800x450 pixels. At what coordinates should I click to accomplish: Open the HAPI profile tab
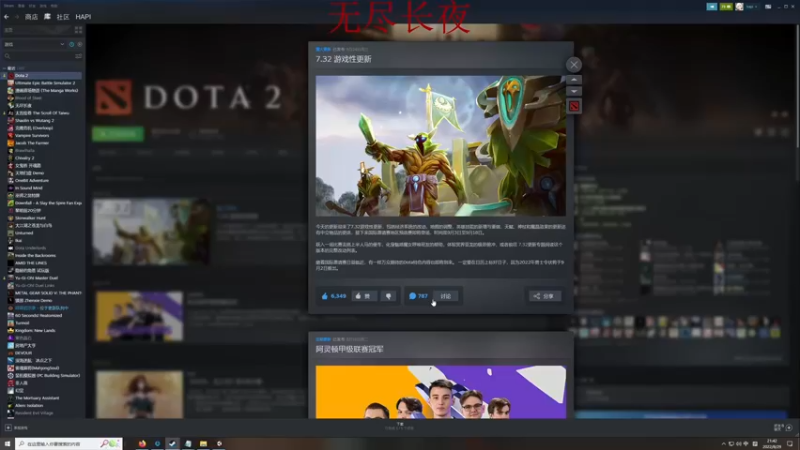click(83, 17)
